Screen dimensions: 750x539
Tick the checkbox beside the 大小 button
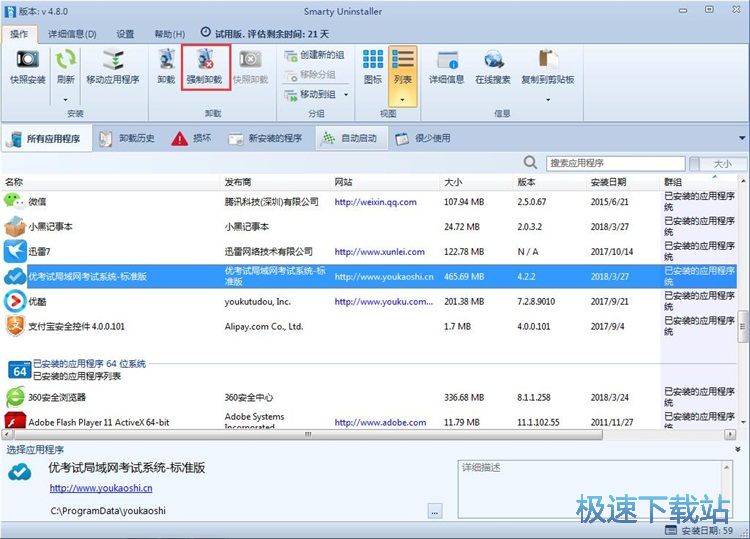[694, 163]
